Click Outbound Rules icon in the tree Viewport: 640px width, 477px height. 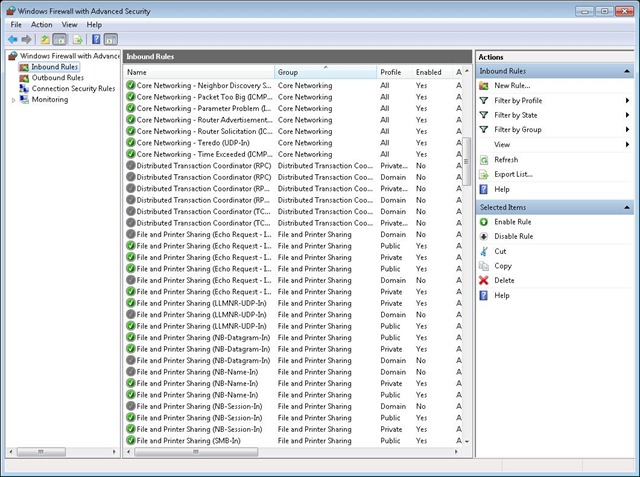(24, 78)
